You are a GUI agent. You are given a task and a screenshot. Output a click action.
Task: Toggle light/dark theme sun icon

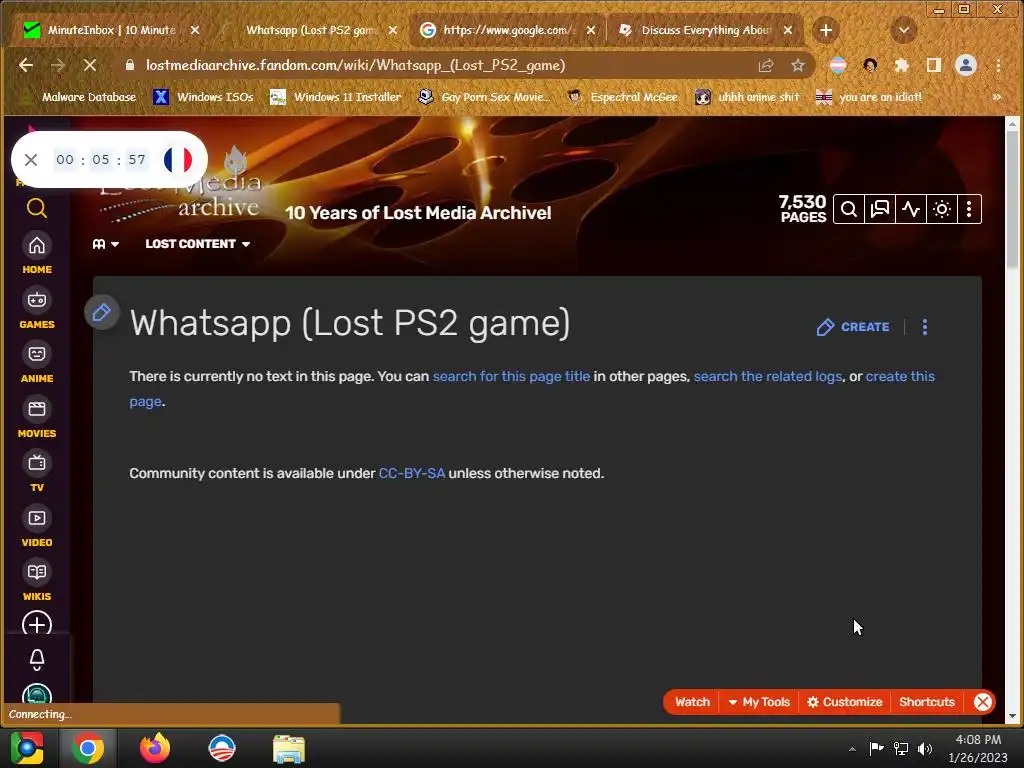[x=942, y=209]
